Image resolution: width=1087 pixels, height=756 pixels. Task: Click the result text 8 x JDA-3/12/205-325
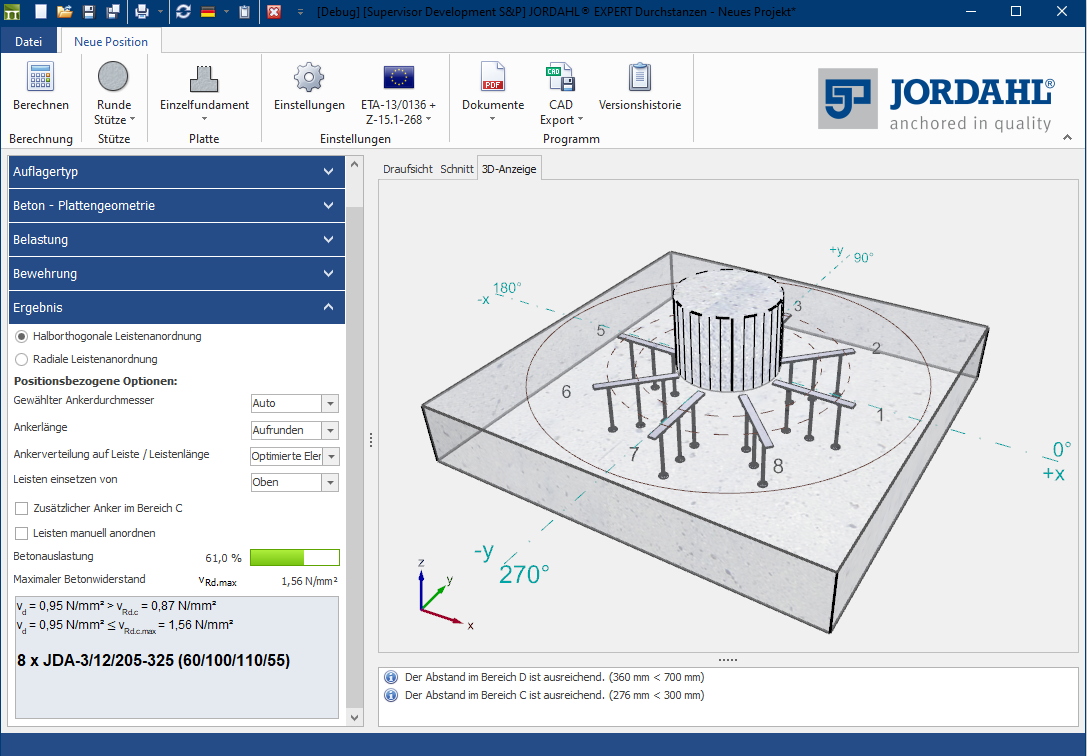[153, 660]
